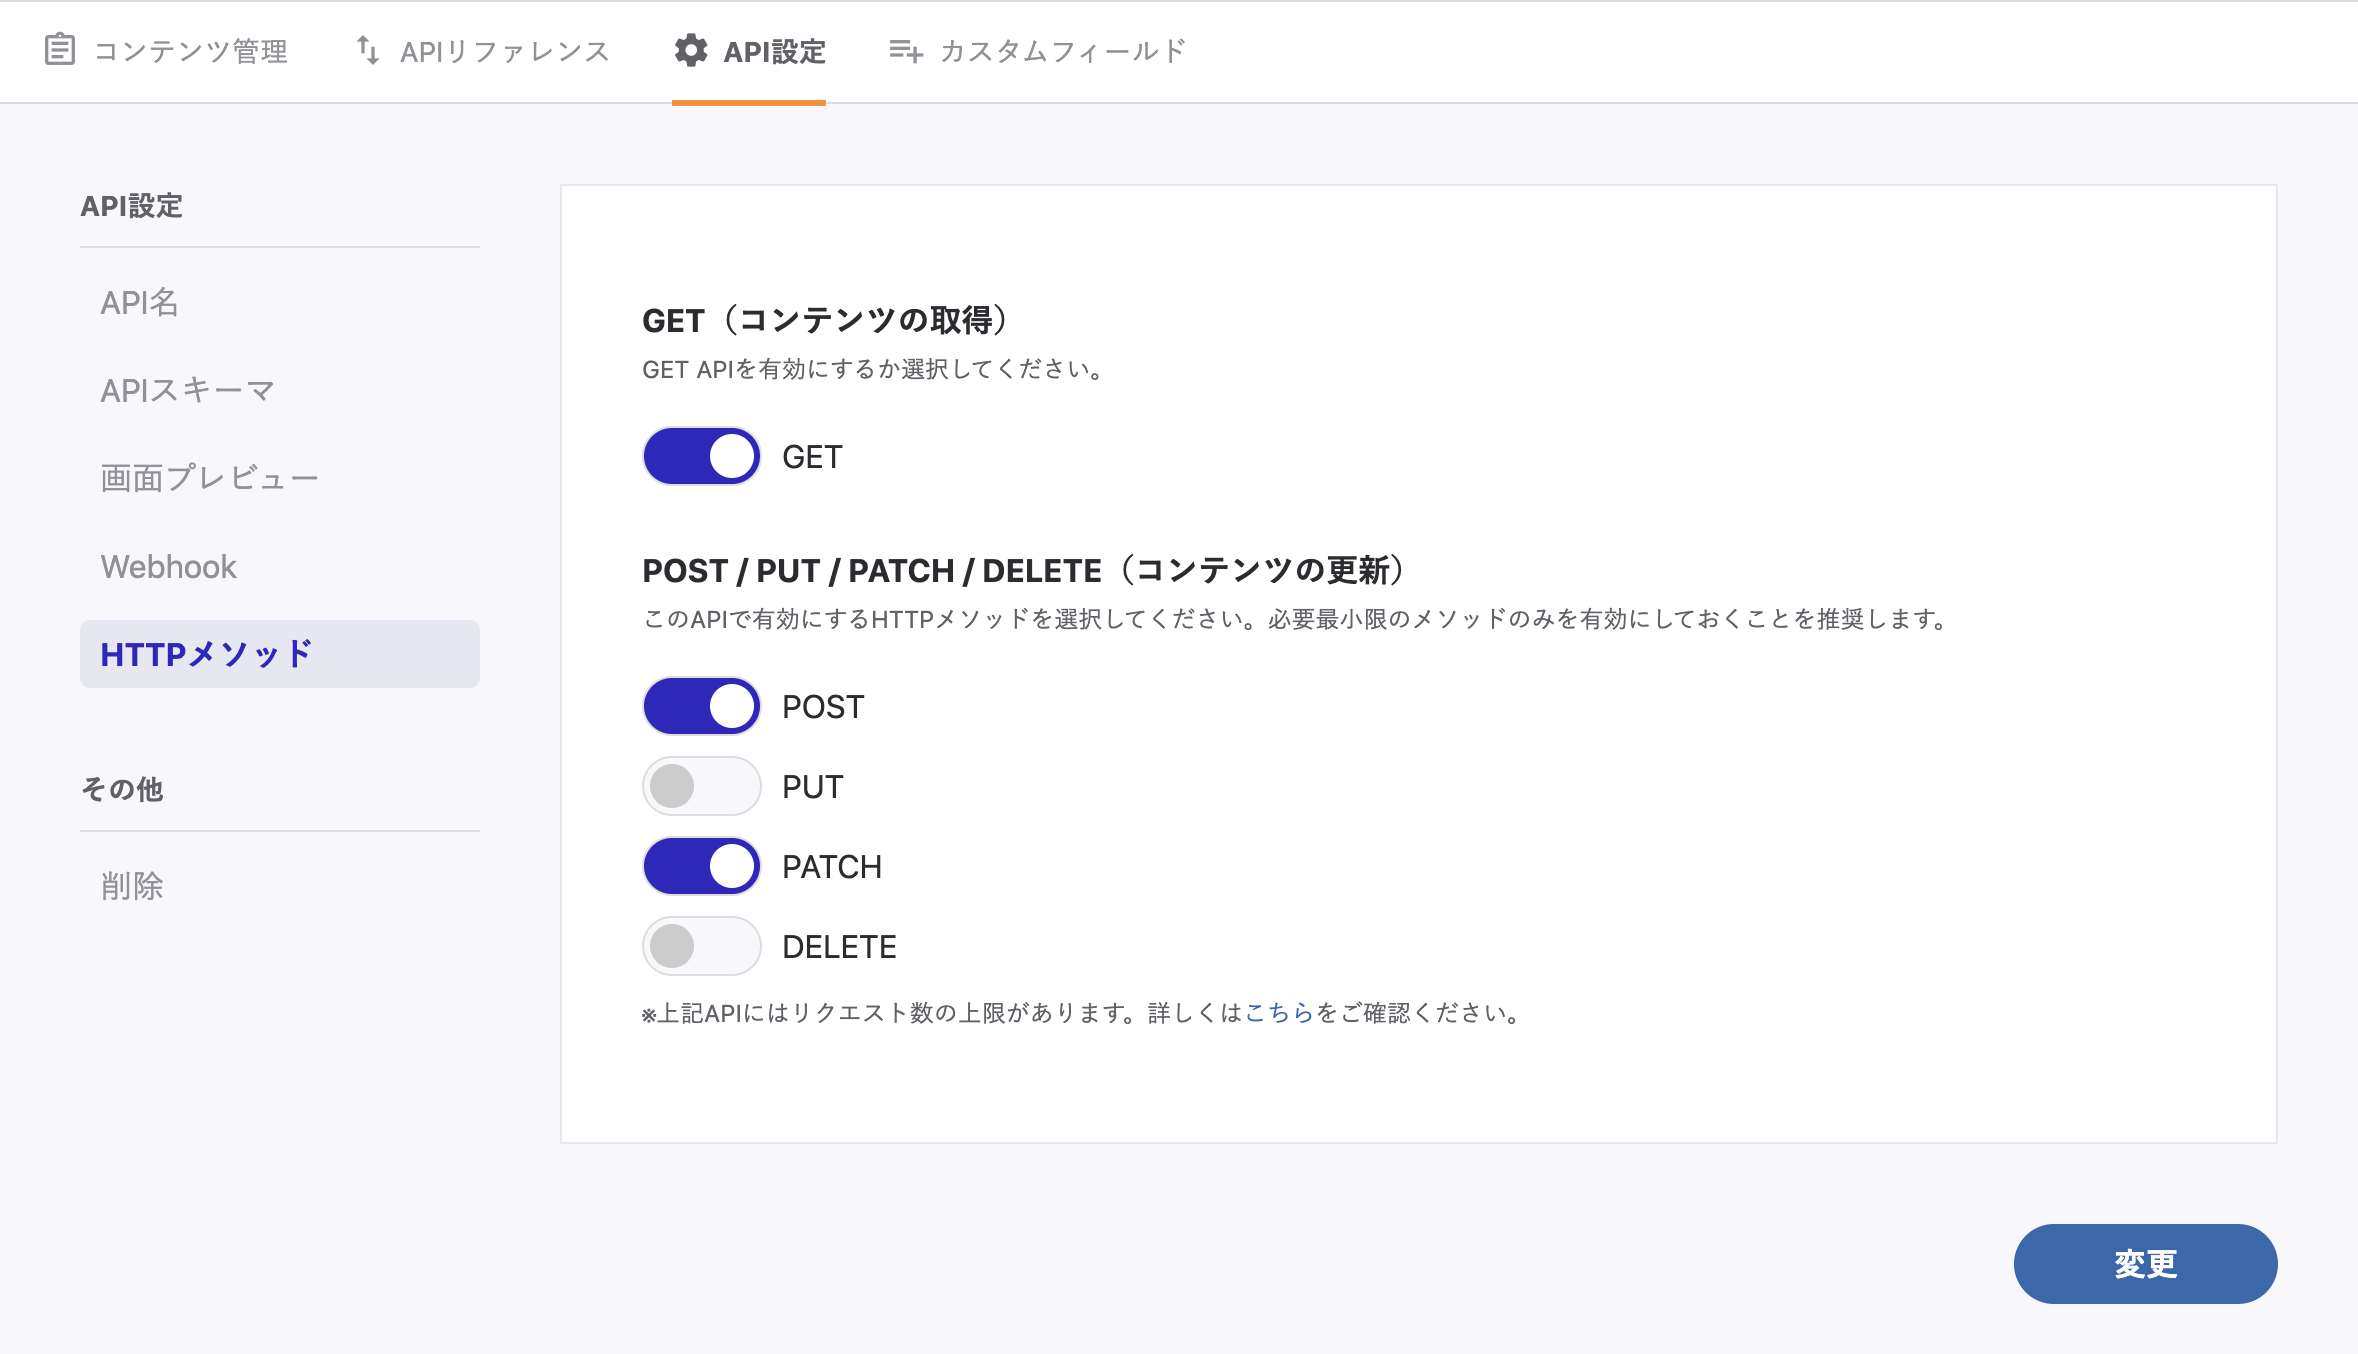The image size is (2358, 1354).
Task: Switch off the PATCH toggle
Action: click(702, 866)
